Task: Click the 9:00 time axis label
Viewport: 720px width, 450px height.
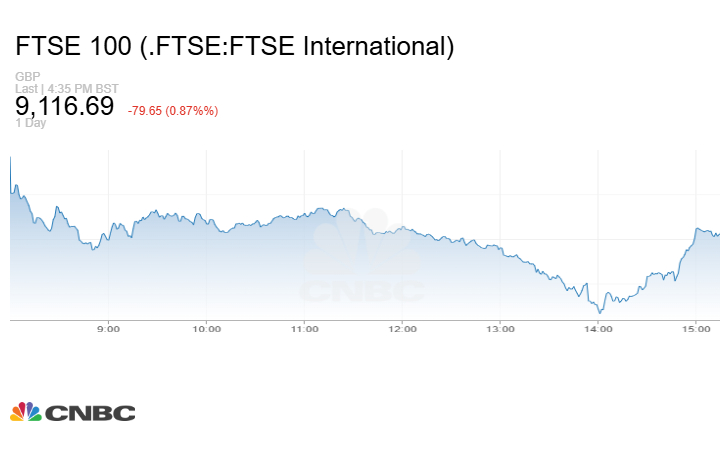Action: [x=109, y=328]
